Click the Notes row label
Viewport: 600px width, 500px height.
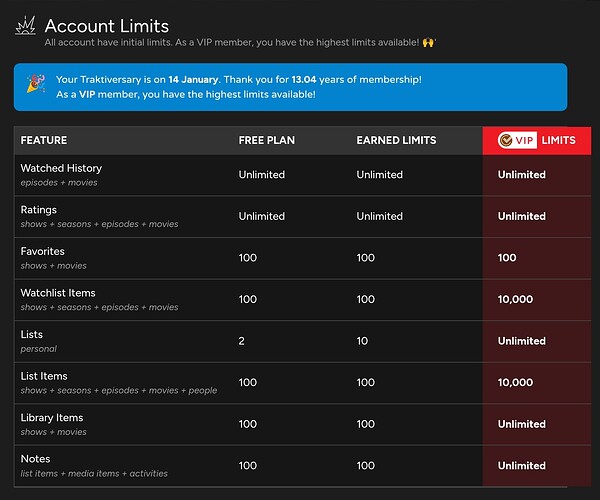(x=36, y=459)
